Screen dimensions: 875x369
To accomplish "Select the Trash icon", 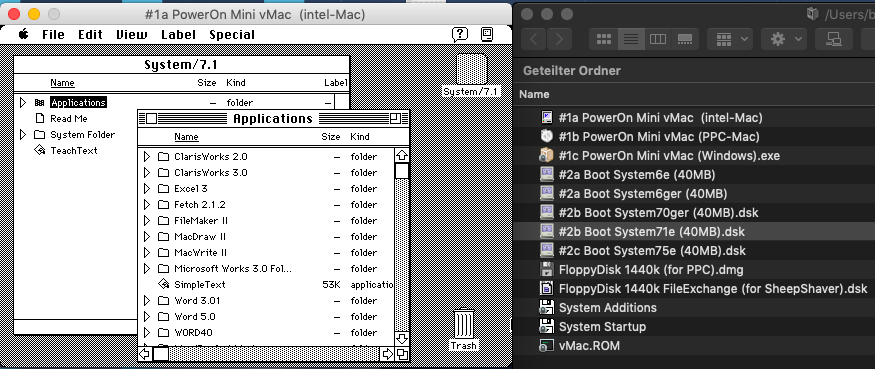I will coord(464,329).
